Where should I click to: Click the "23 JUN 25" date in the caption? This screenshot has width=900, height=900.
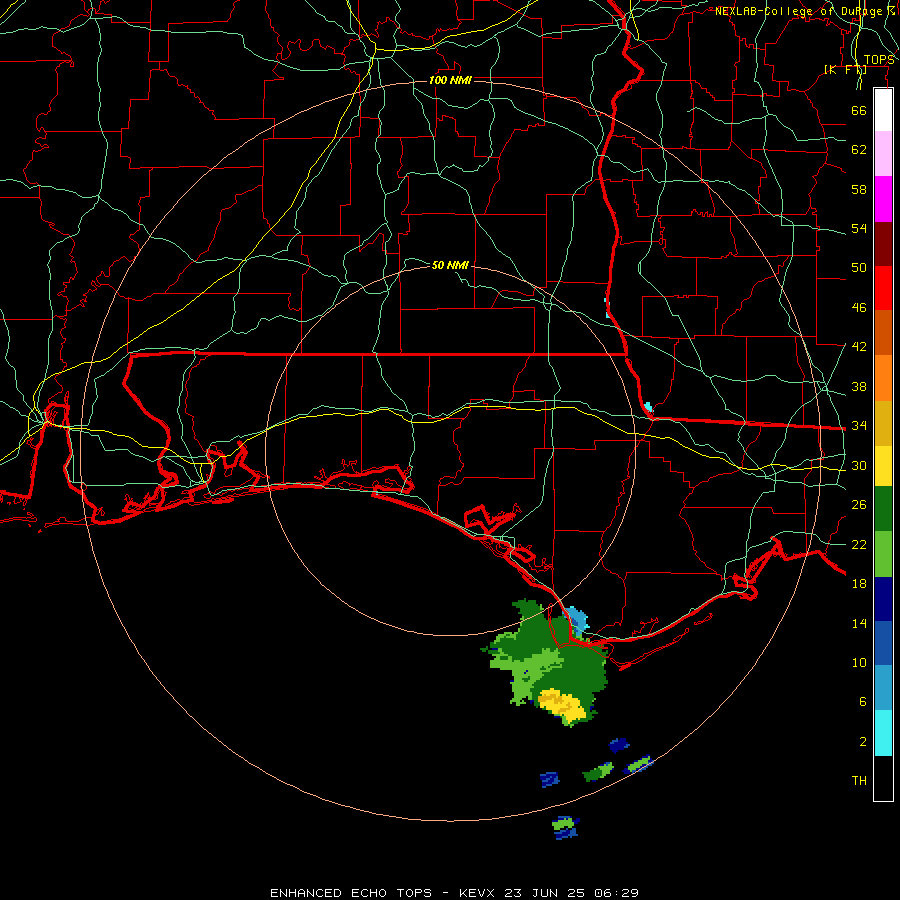[x=545, y=893]
